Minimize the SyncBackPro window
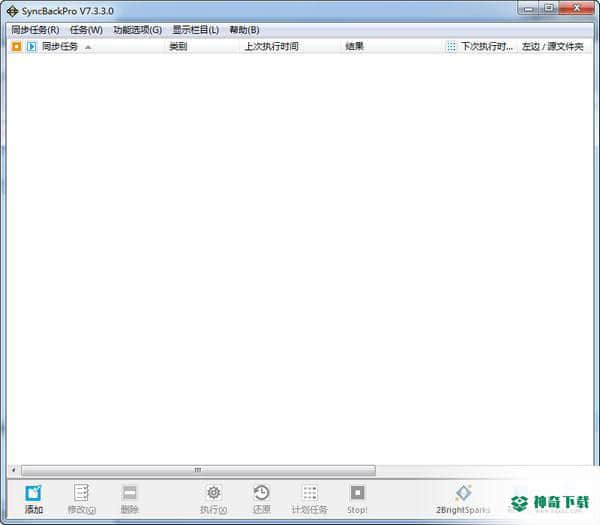Viewport: 600px width, 525px height. (528, 8)
